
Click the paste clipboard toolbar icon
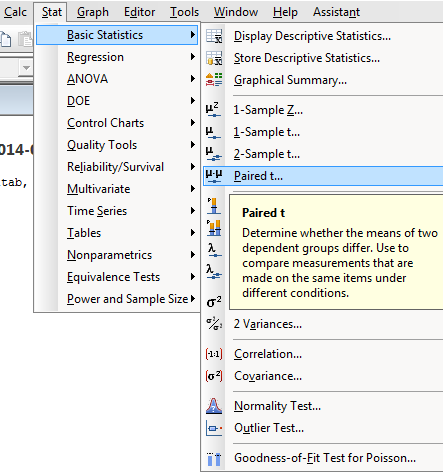[x=25, y=39]
